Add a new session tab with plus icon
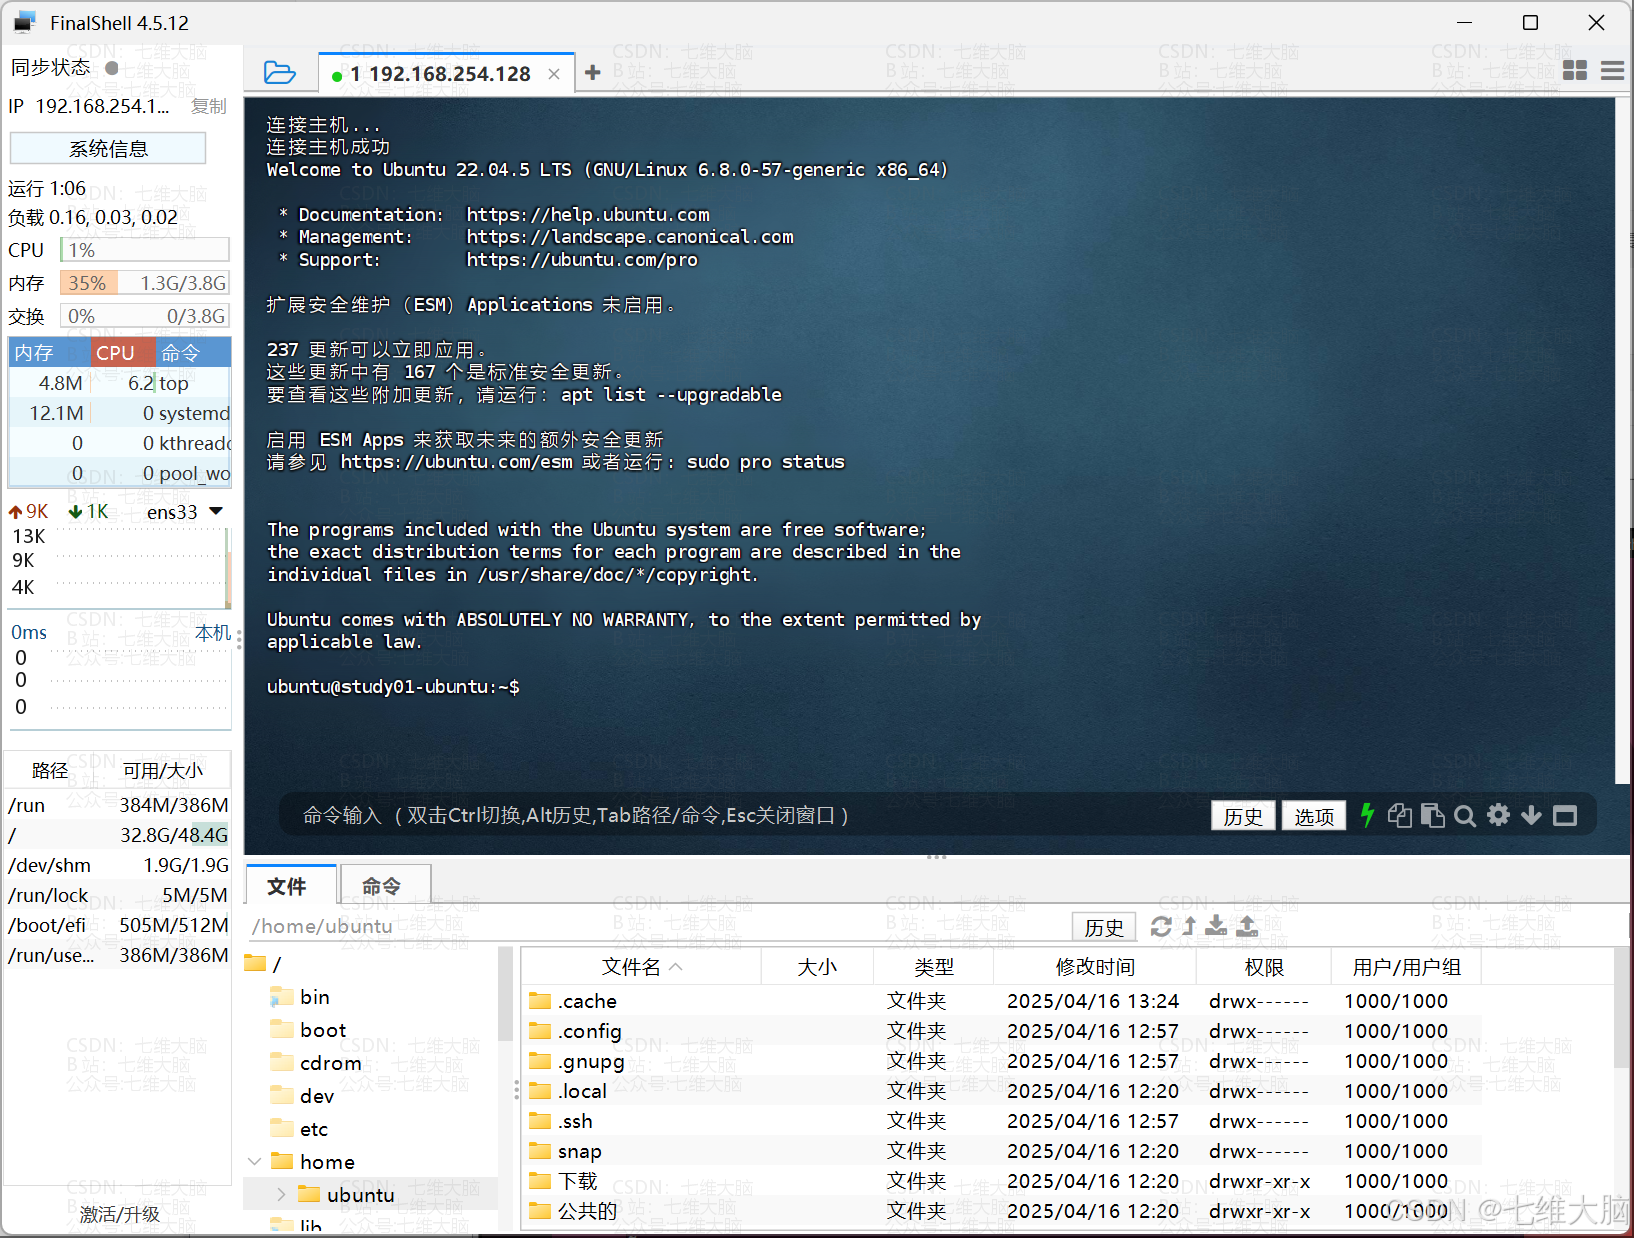Viewport: 1634px width, 1238px height. click(x=593, y=72)
